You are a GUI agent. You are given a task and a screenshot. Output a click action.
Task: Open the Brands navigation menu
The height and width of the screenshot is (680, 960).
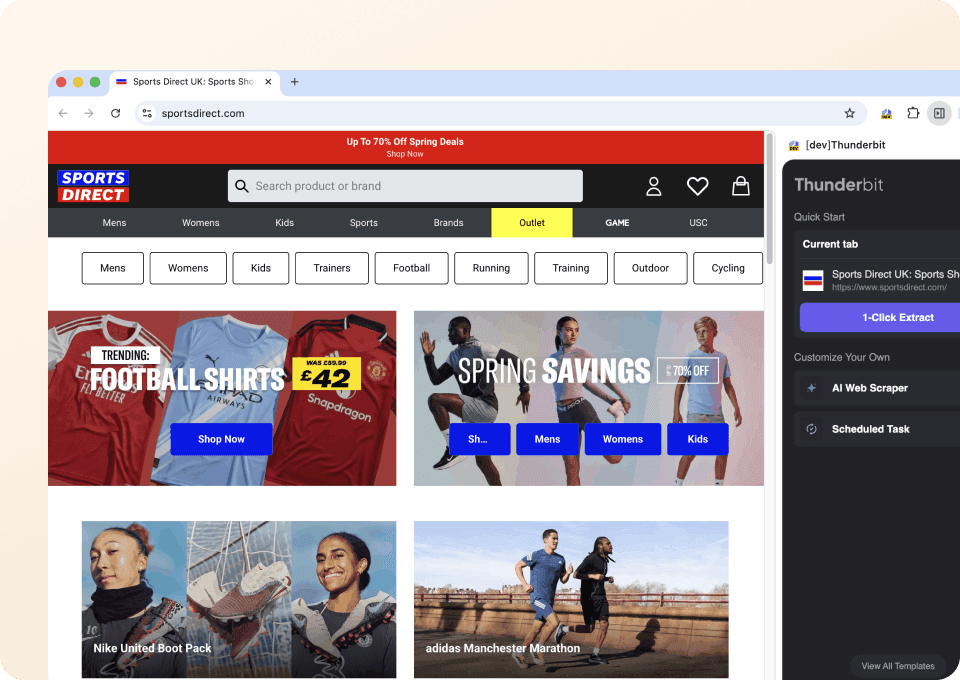point(448,223)
